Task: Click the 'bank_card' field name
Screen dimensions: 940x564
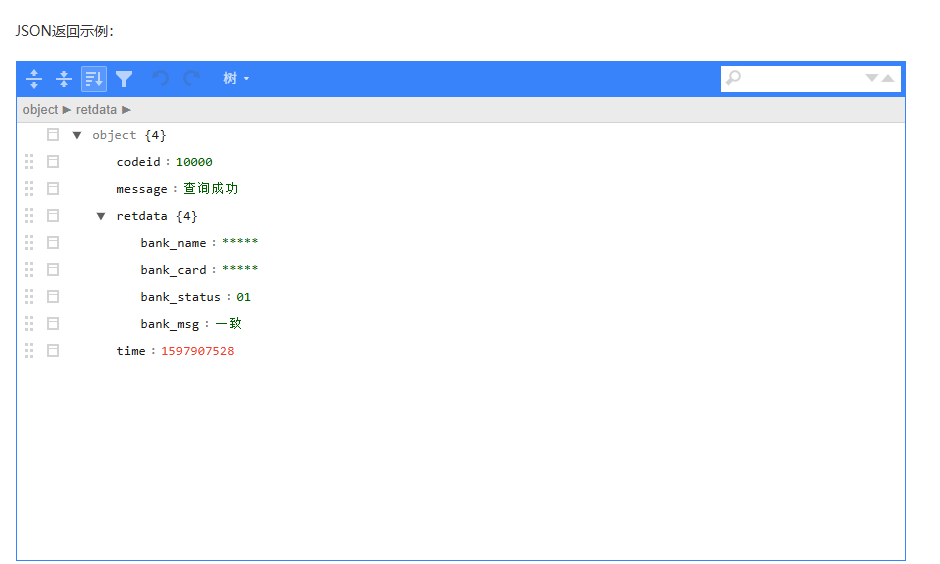Action: 173,270
